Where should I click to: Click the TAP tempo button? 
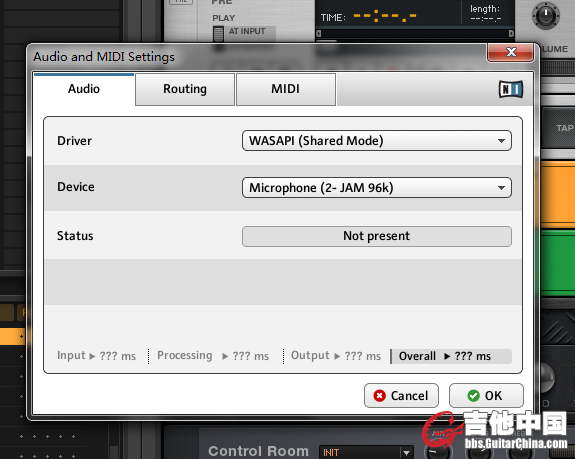point(564,128)
